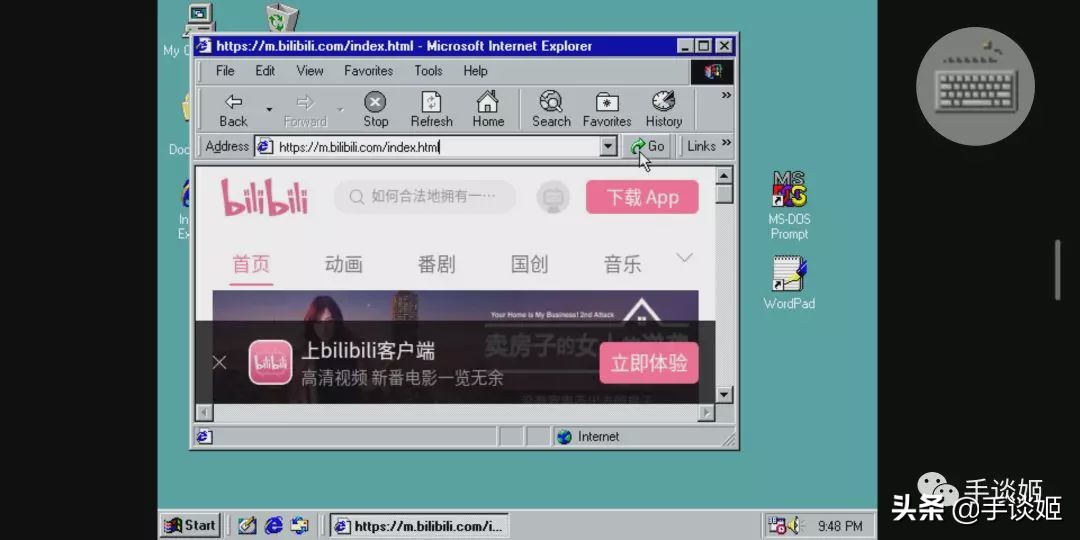Click the bilibili search box
This screenshot has width=1080, height=540.
click(425, 198)
